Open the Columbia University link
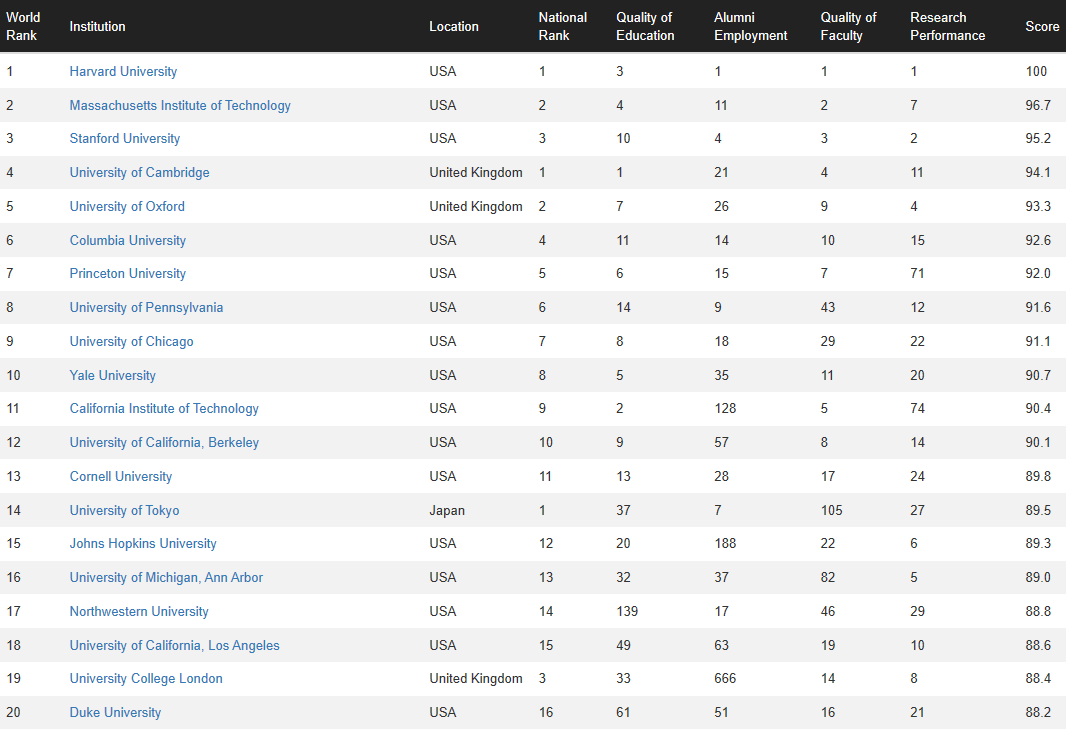 128,241
